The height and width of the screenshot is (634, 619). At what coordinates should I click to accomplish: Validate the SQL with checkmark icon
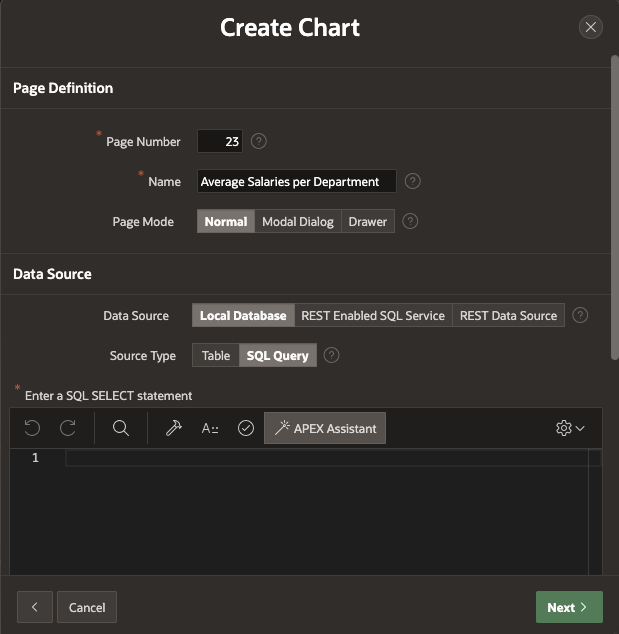pos(246,428)
